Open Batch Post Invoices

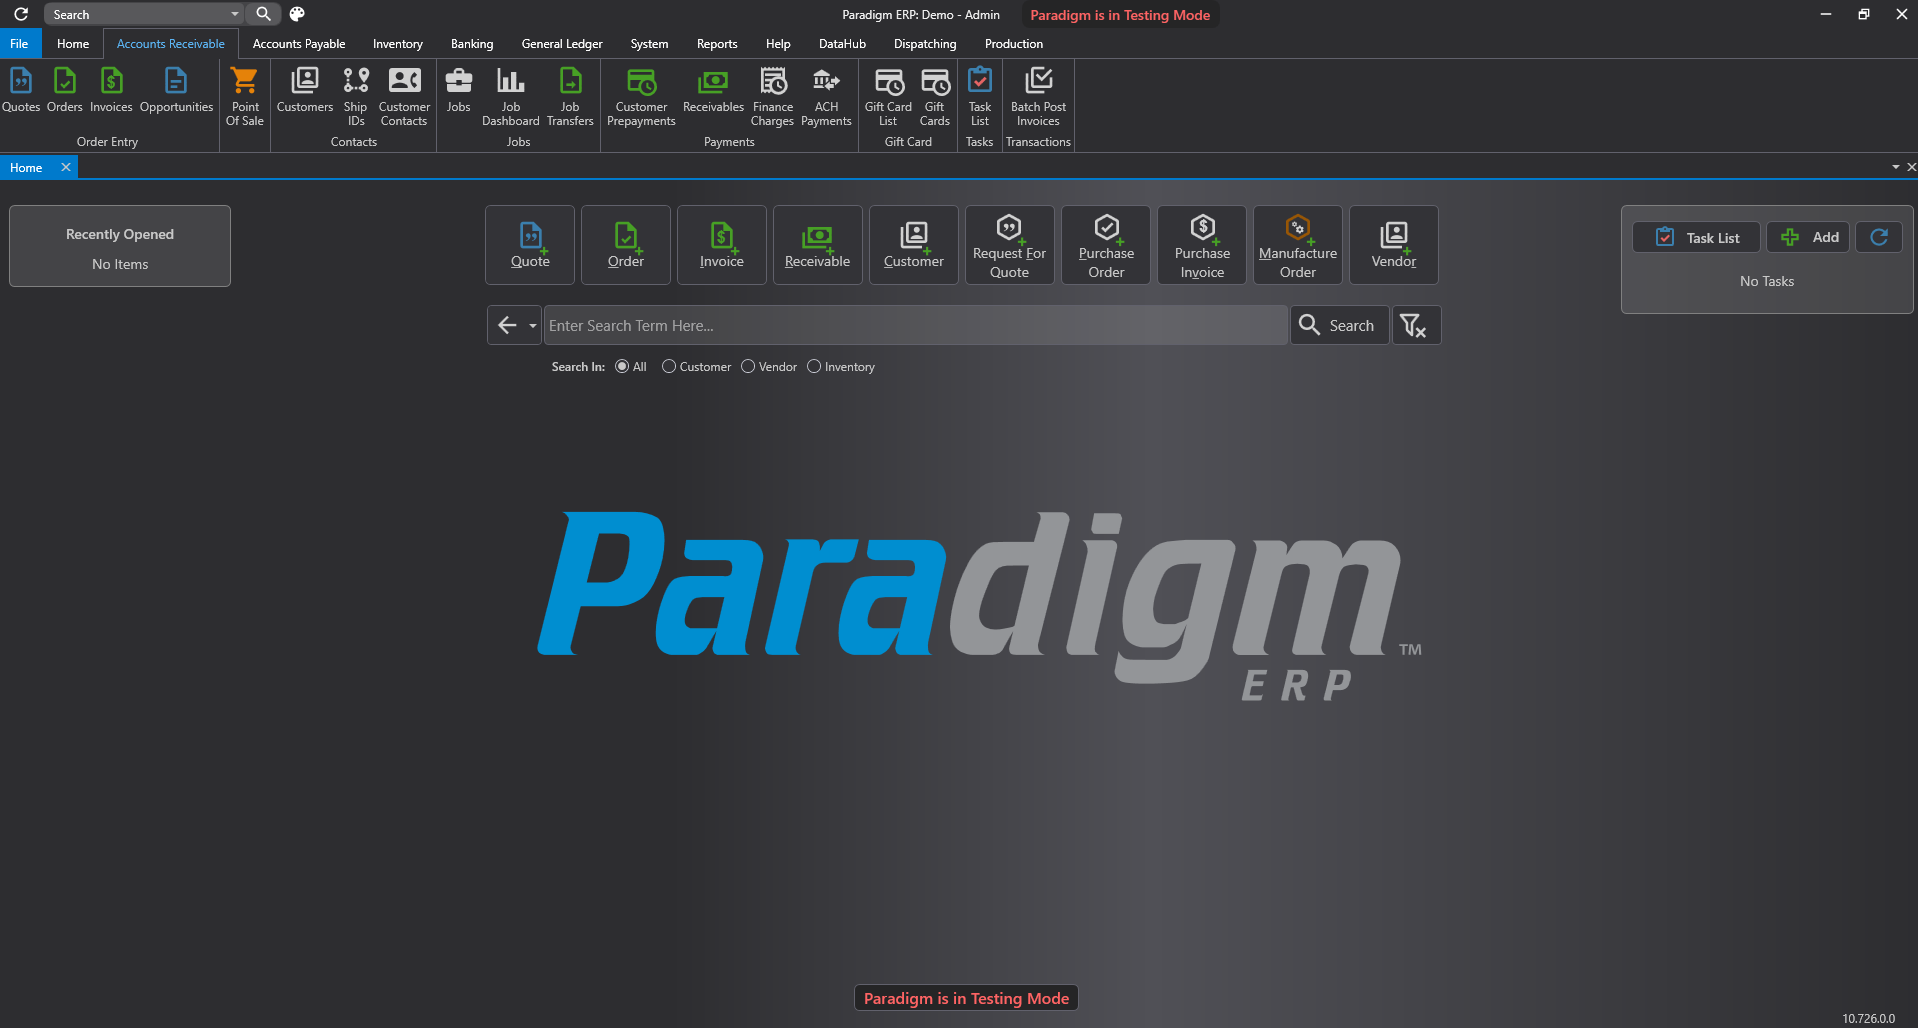coord(1038,96)
